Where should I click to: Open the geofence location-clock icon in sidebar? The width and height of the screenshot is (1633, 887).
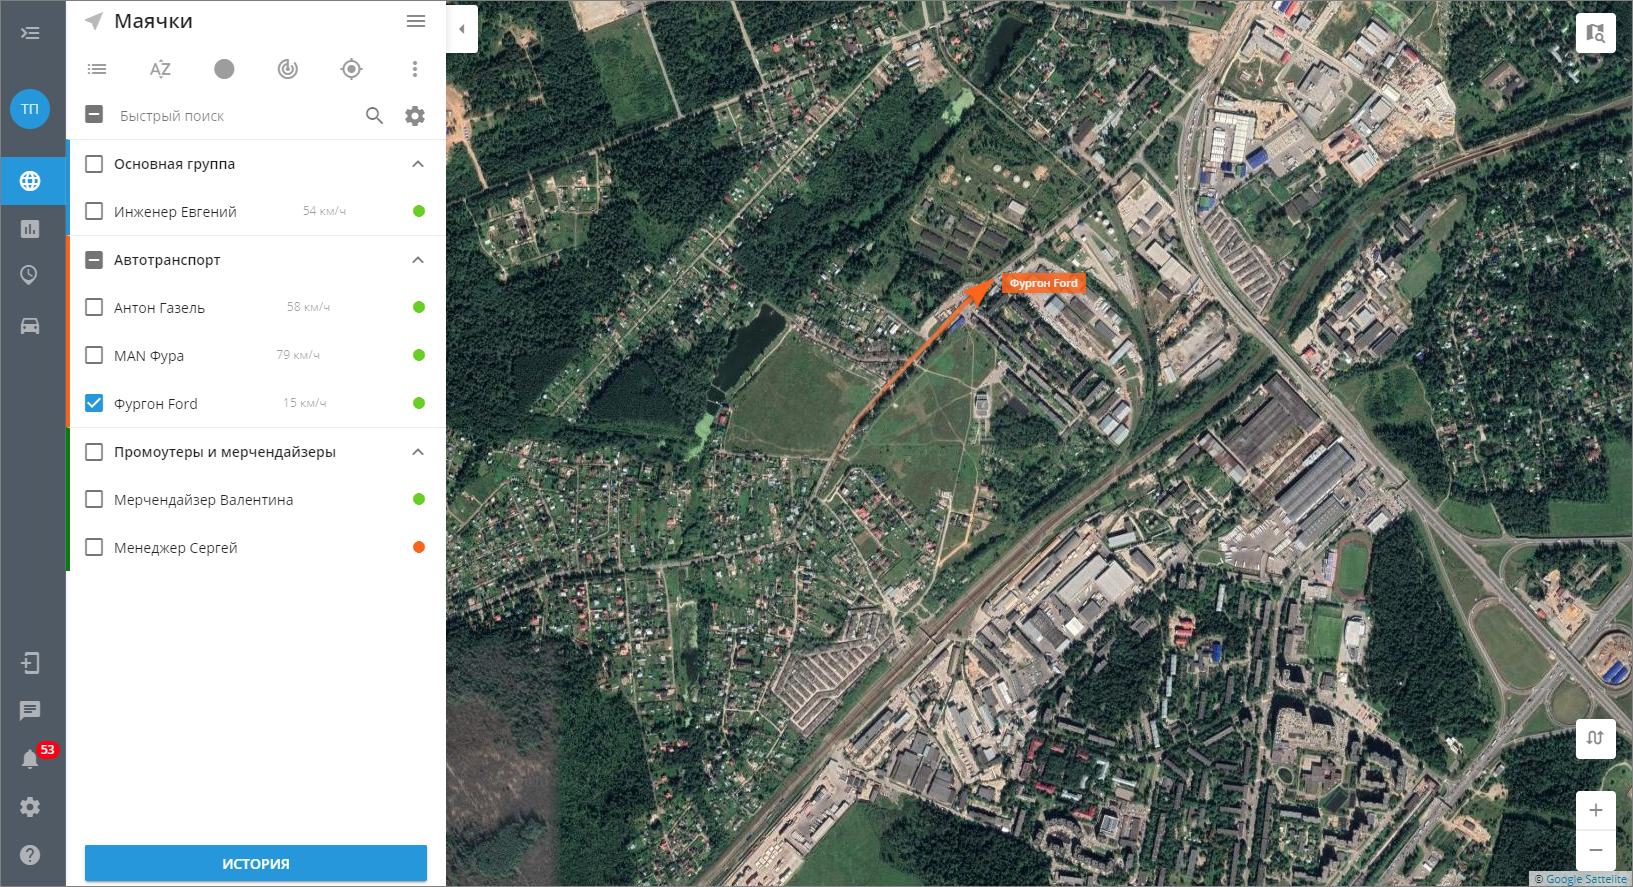pos(30,275)
